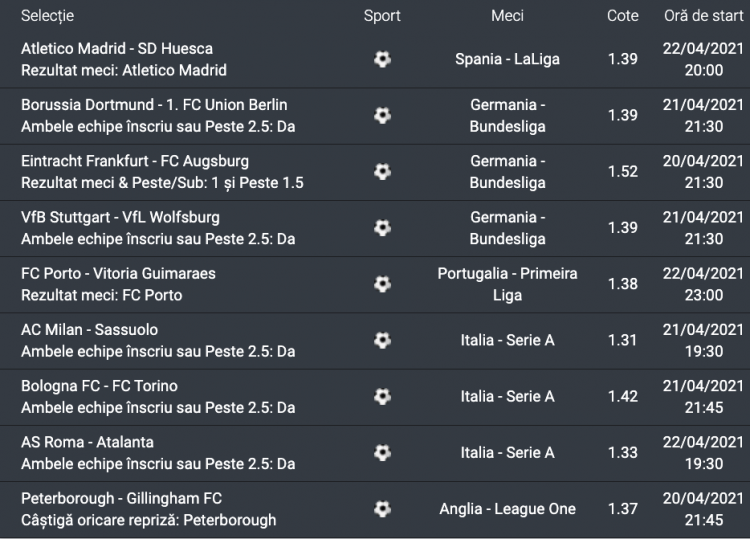Click the Oră de start column header
The image size is (750, 539).
click(x=704, y=16)
